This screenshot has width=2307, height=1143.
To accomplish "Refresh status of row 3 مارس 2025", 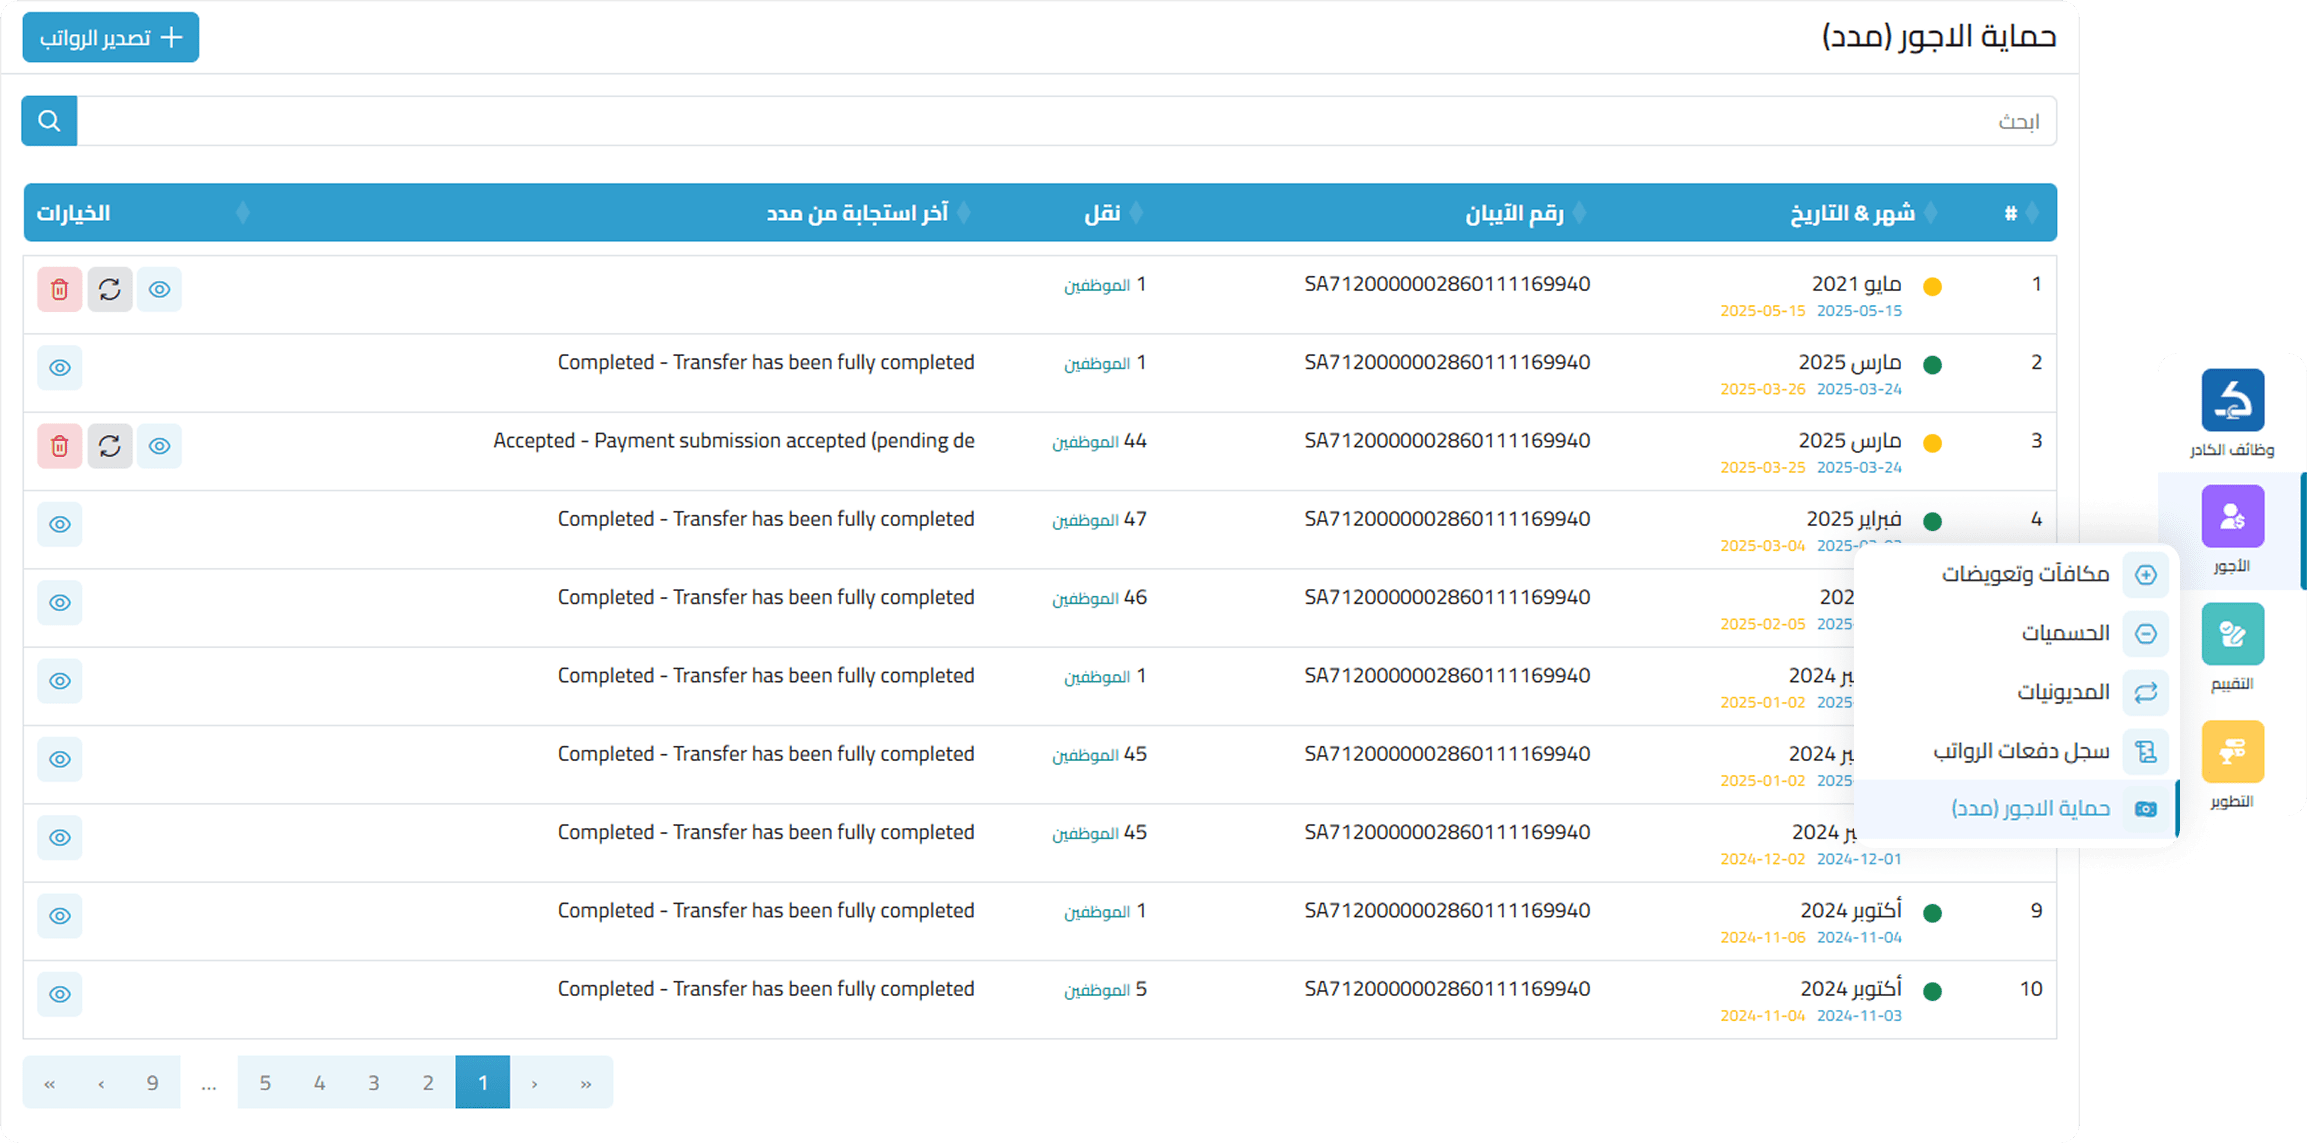I will (110, 446).
